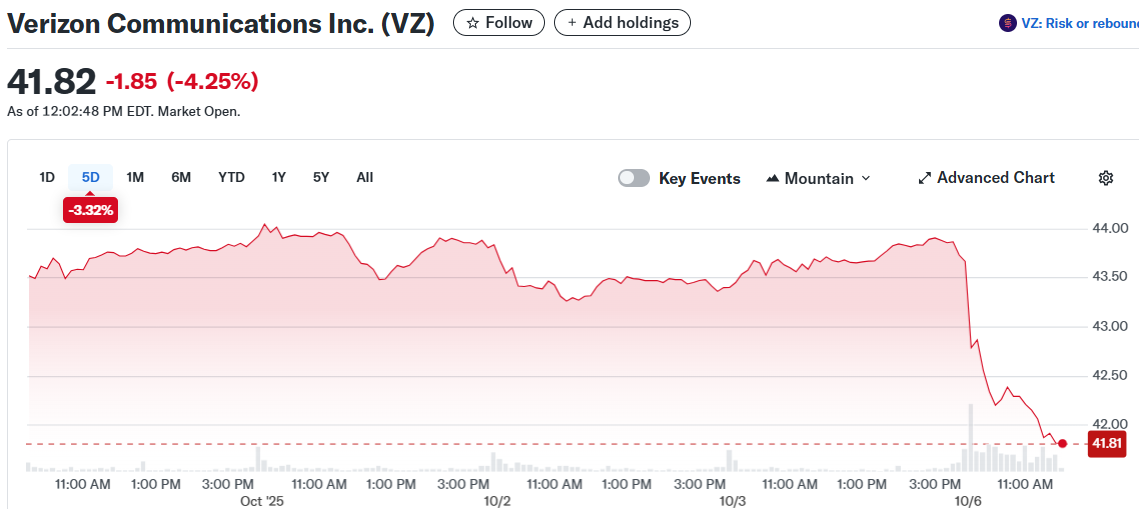Viewport: 1139px width, 509px height.
Task: Select the 5Y time range
Action: coord(321,177)
